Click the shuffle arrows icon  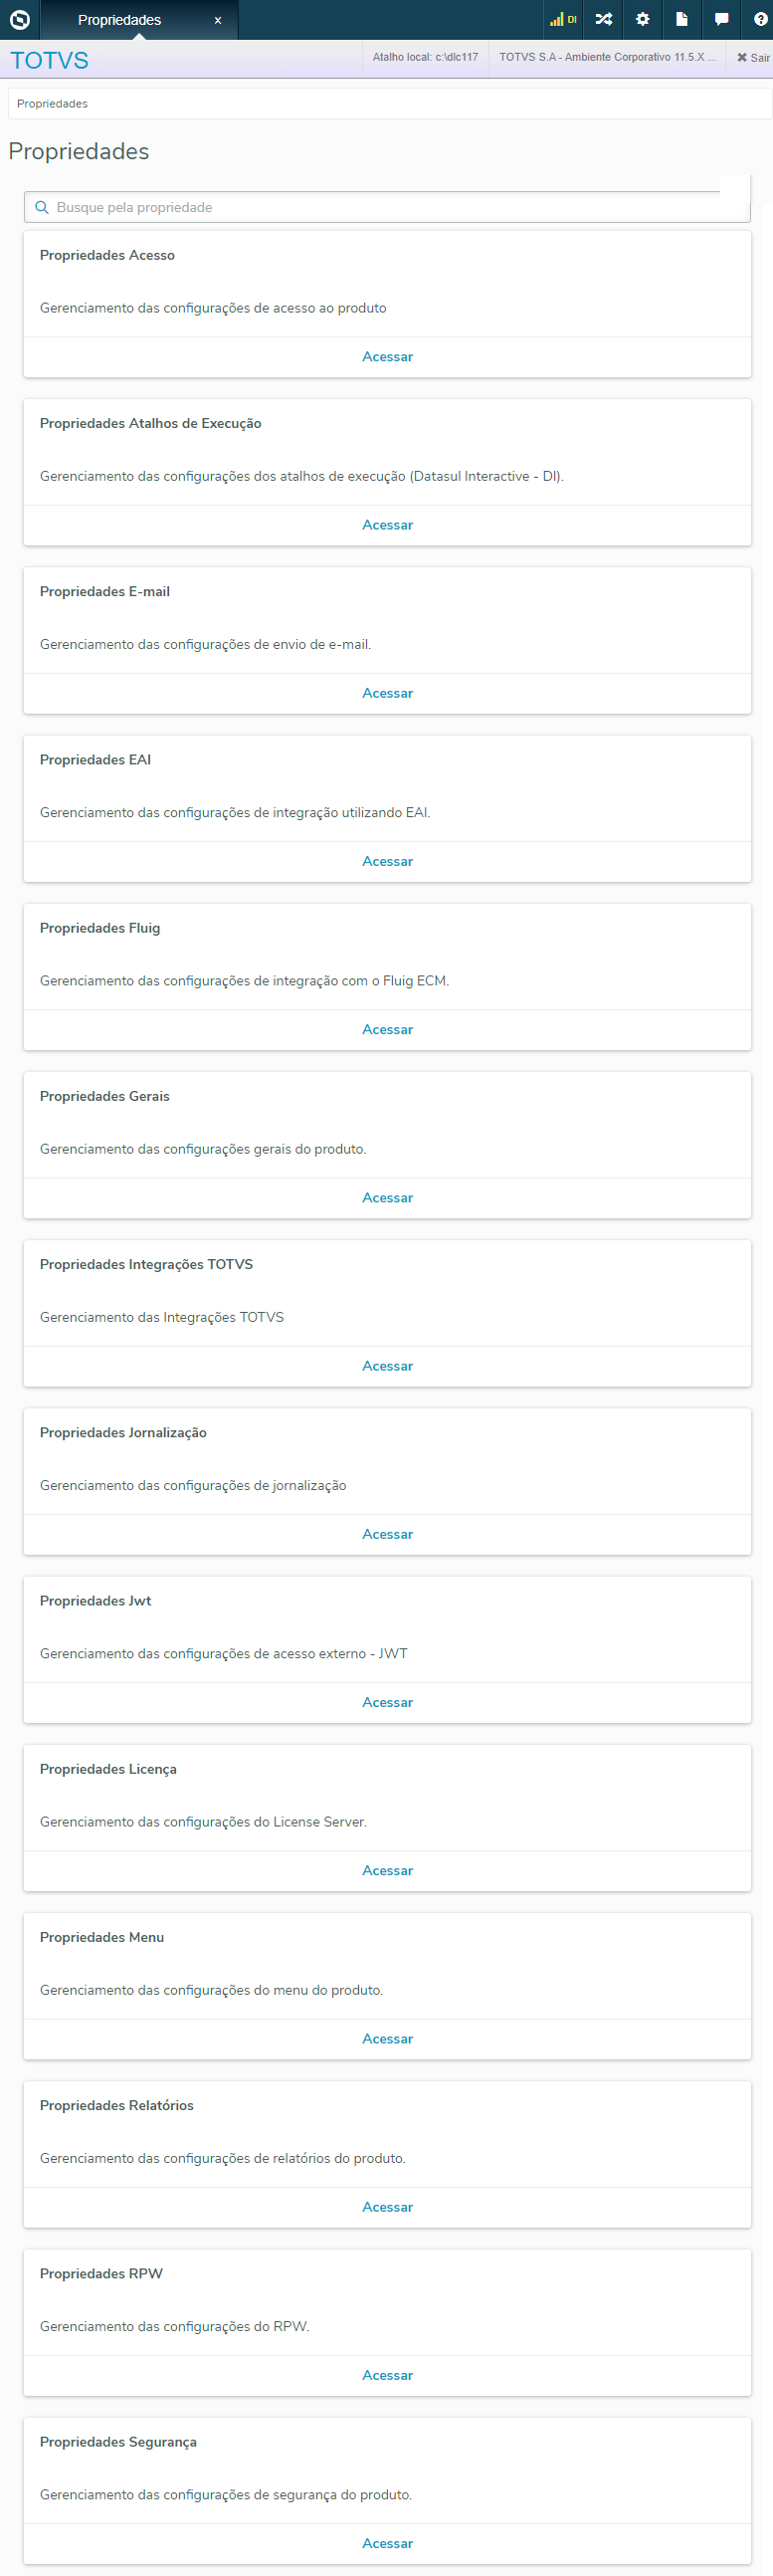(x=604, y=20)
